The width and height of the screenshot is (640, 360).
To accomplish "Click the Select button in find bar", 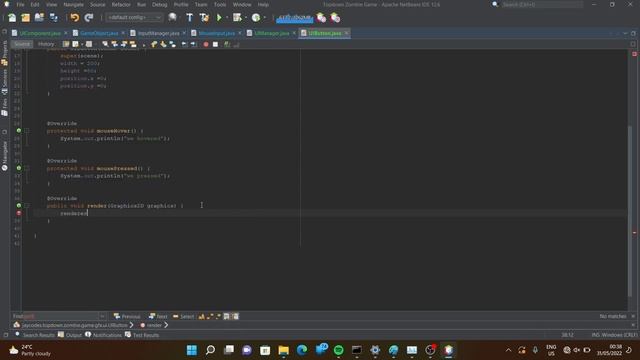I will [x=183, y=316].
